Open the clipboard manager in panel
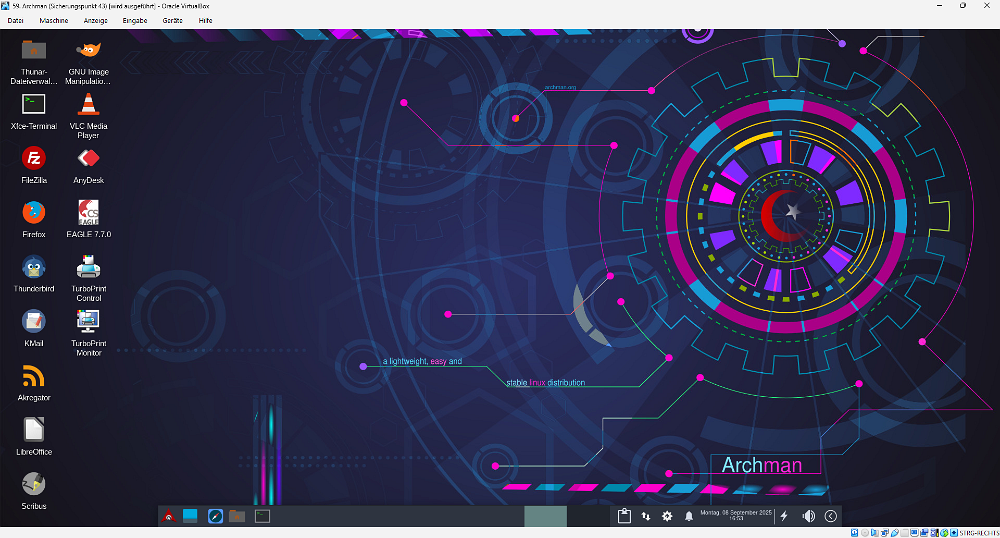1000x538 pixels. click(624, 516)
